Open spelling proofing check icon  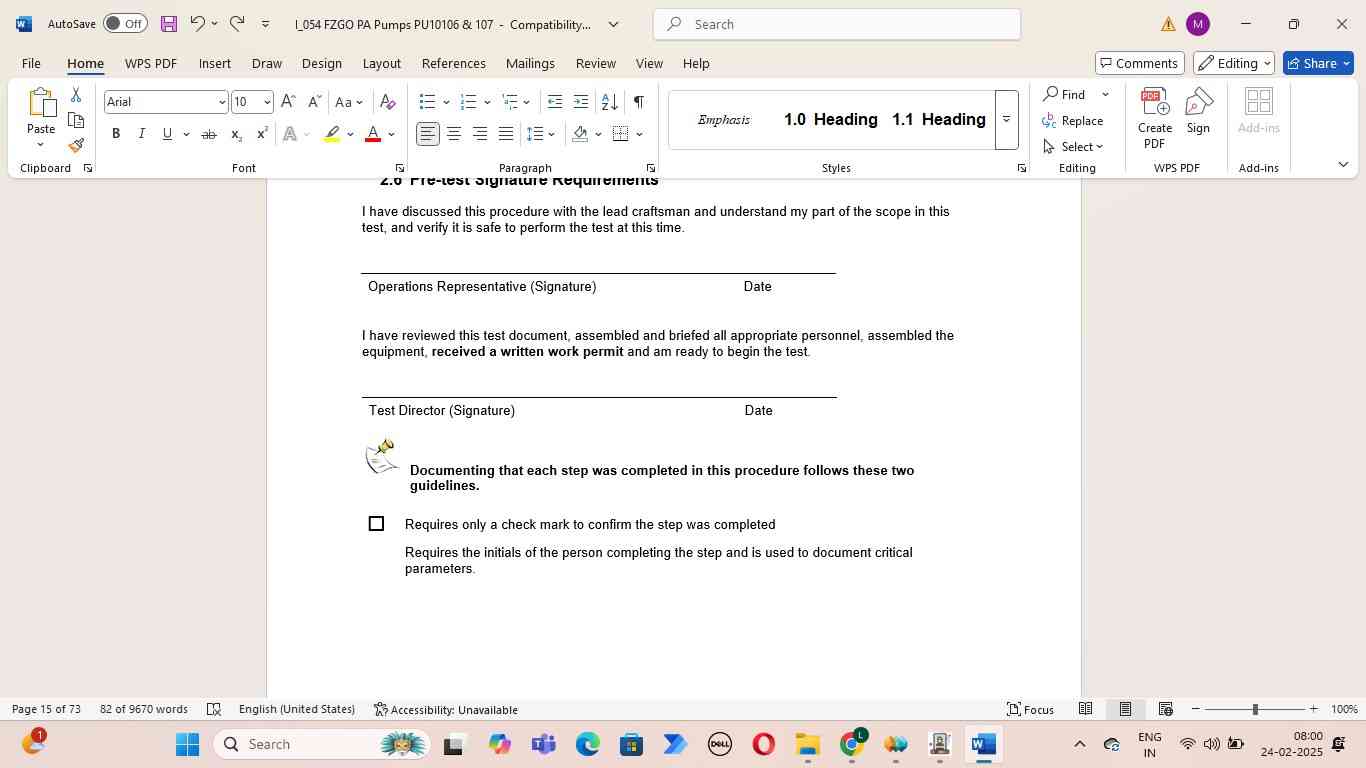[x=213, y=709]
